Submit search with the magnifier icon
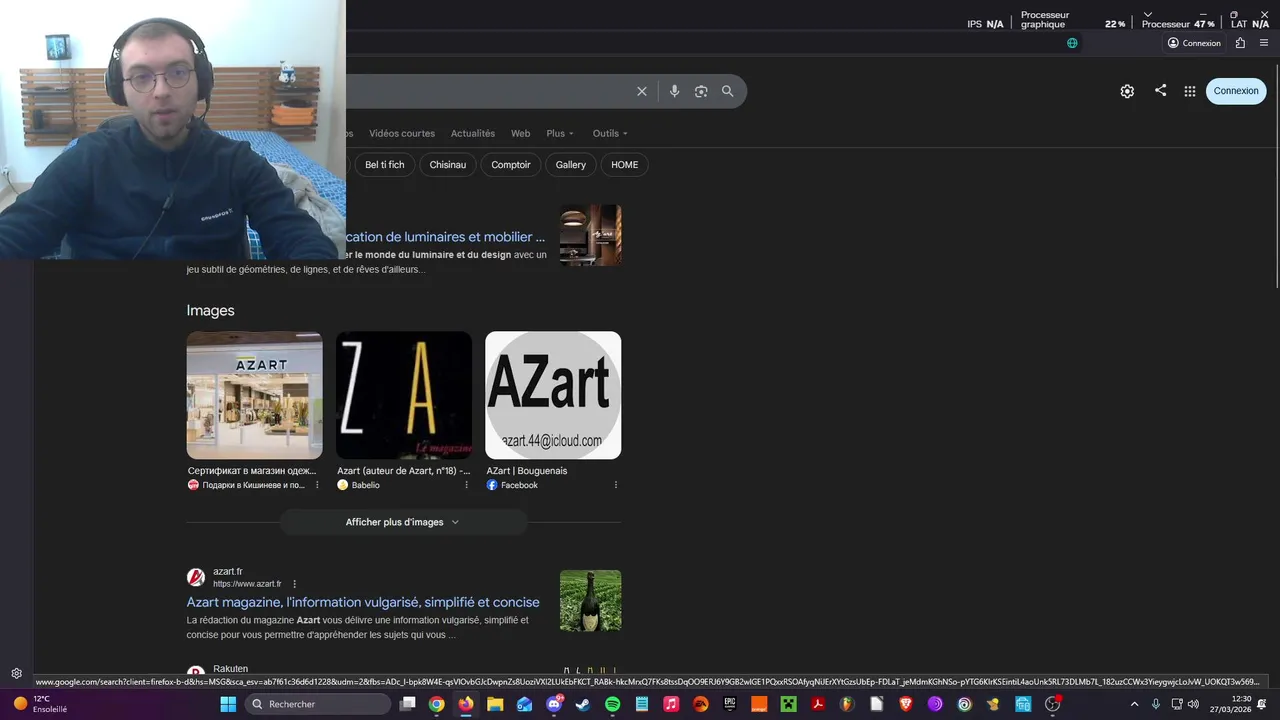This screenshot has width=1280, height=720. point(728,91)
